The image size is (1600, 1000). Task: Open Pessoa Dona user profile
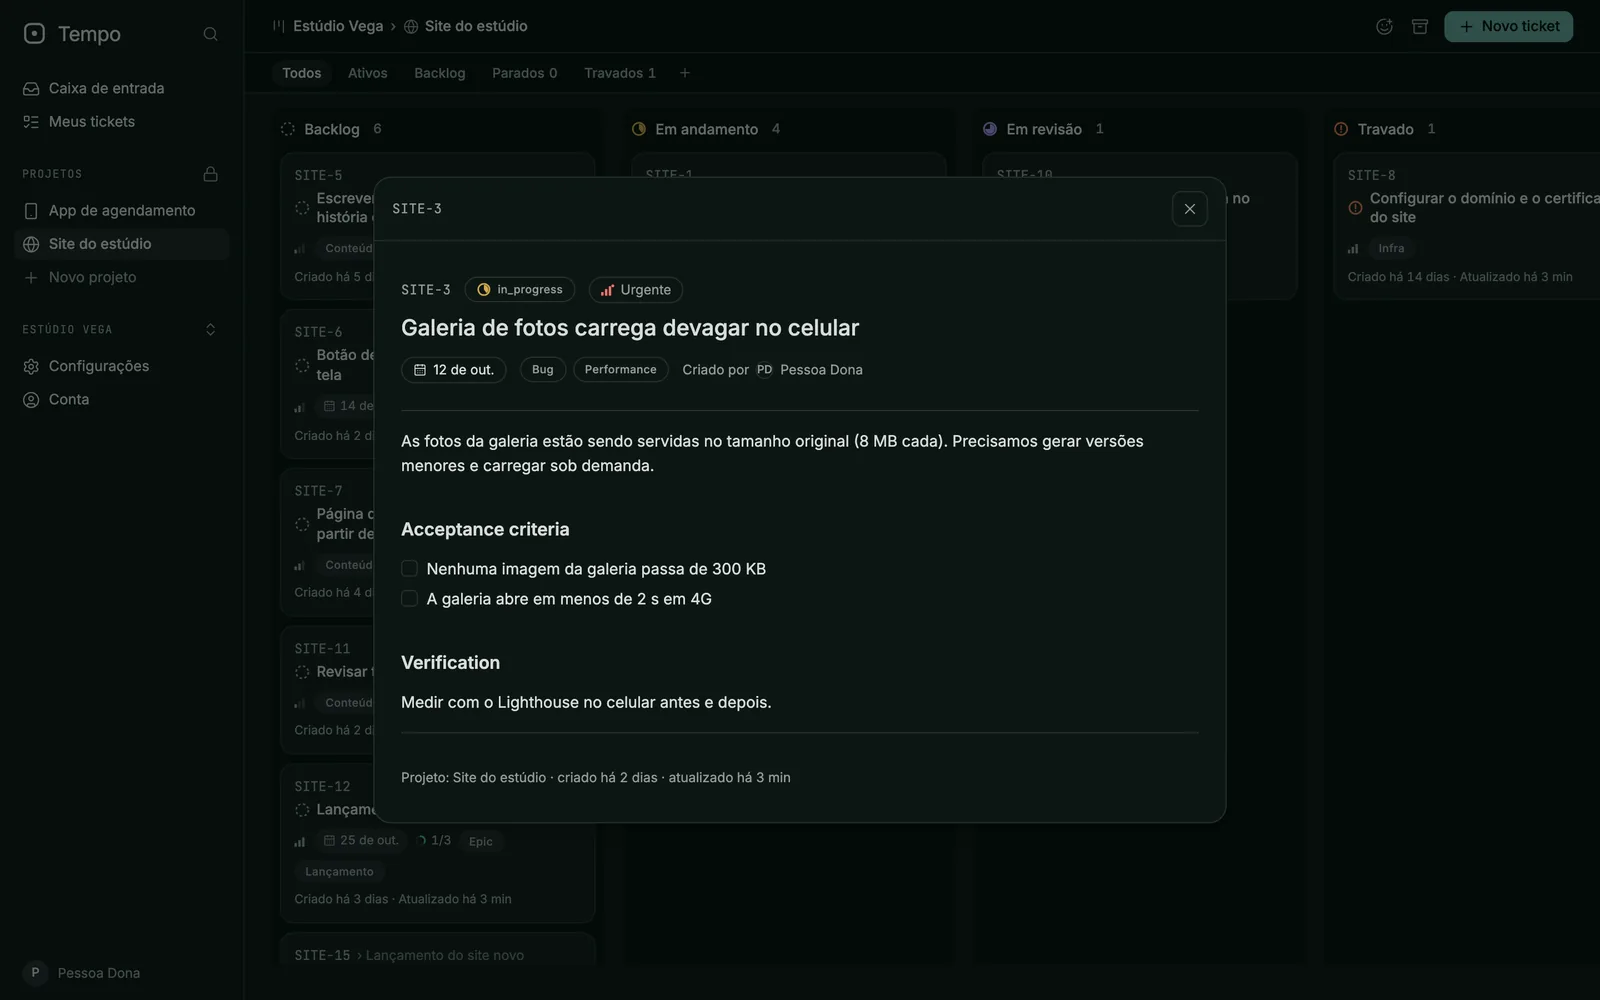[82, 973]
